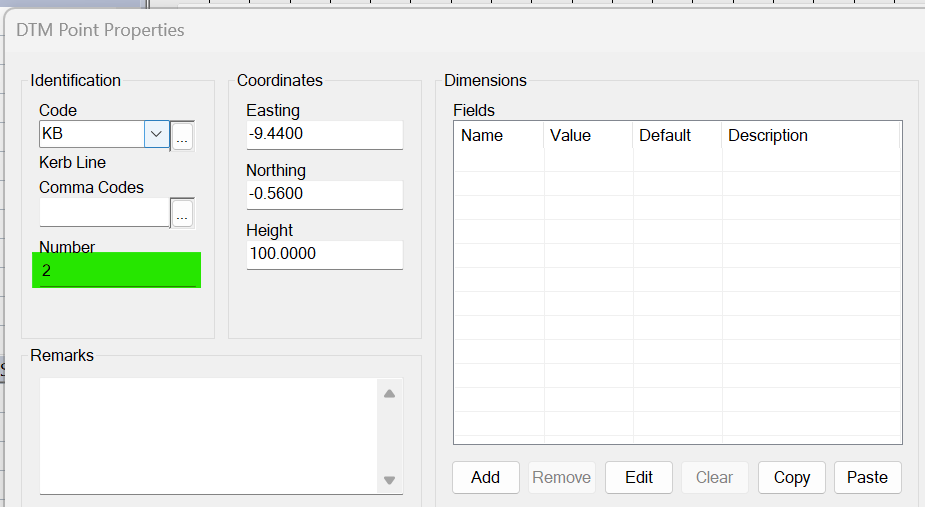The image size is (925, 507).
Task: Click into the Northing coordinate field
Action: tap(323, 194)
